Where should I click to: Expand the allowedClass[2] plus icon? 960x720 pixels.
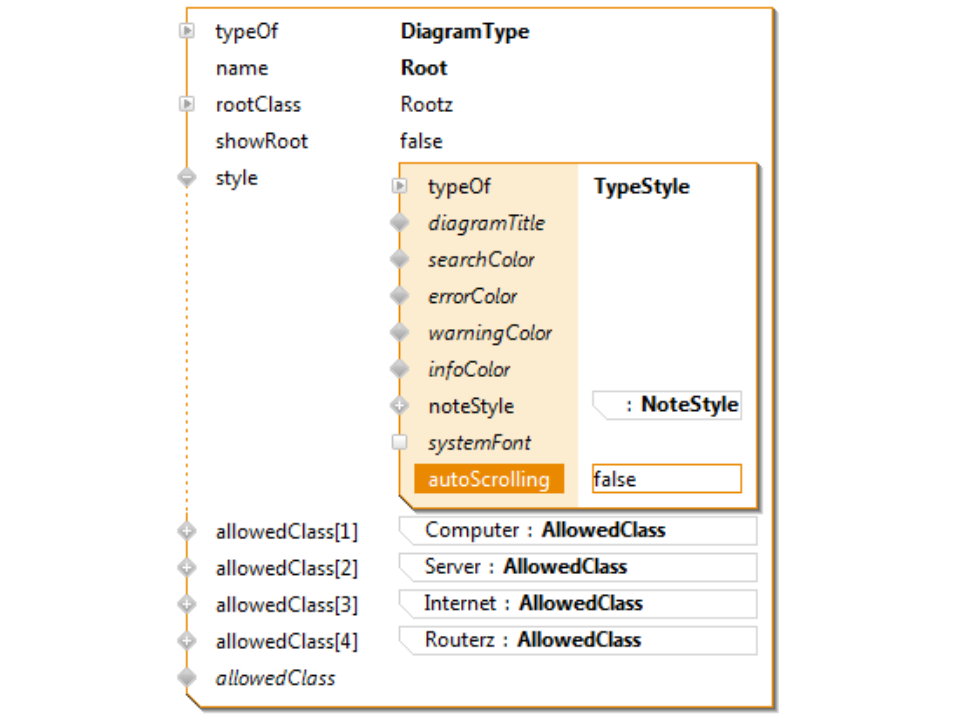[x=186, y=568]
